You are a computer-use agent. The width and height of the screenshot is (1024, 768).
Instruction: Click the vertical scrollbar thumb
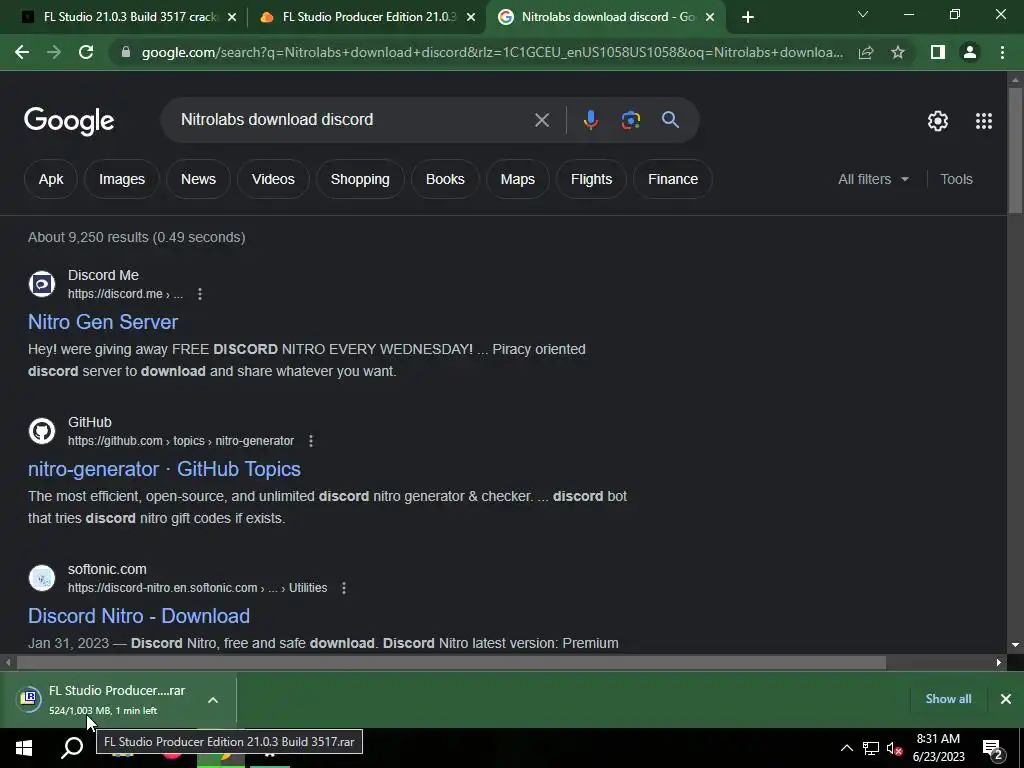tap(1015, 150)
